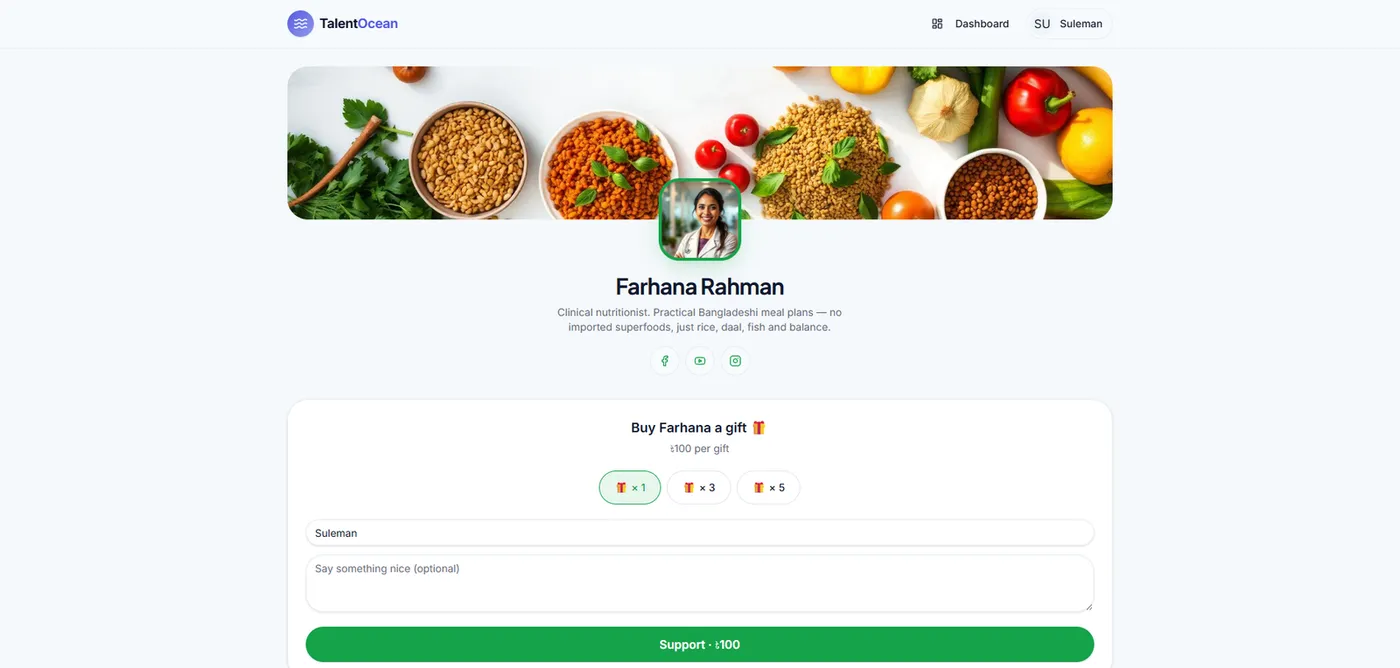1400x668 pixels.
Task: Click Farhana Rahman's profile photo
Action: pos(700,219)
